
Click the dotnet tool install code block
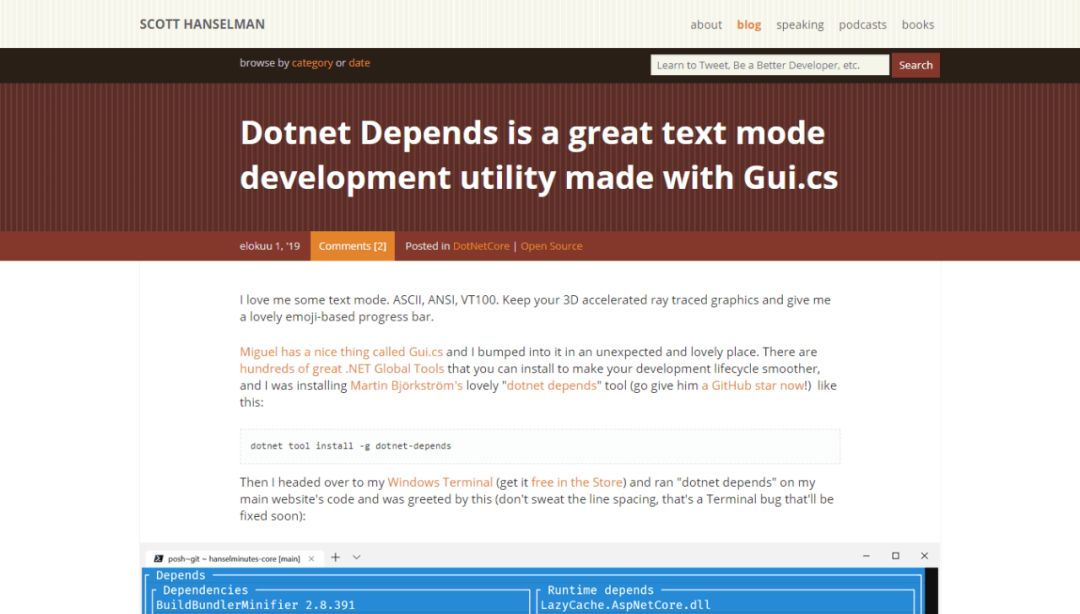(x=540, y=446)
